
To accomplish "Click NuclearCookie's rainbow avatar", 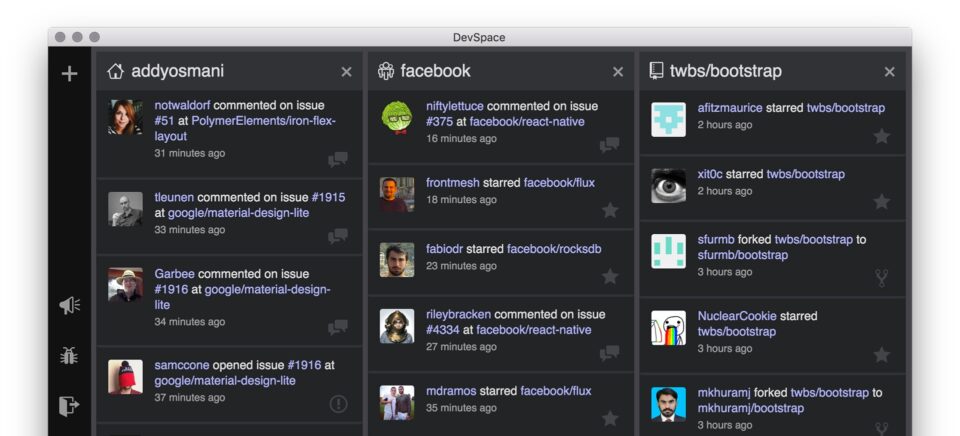I will (x=669, y=328).
